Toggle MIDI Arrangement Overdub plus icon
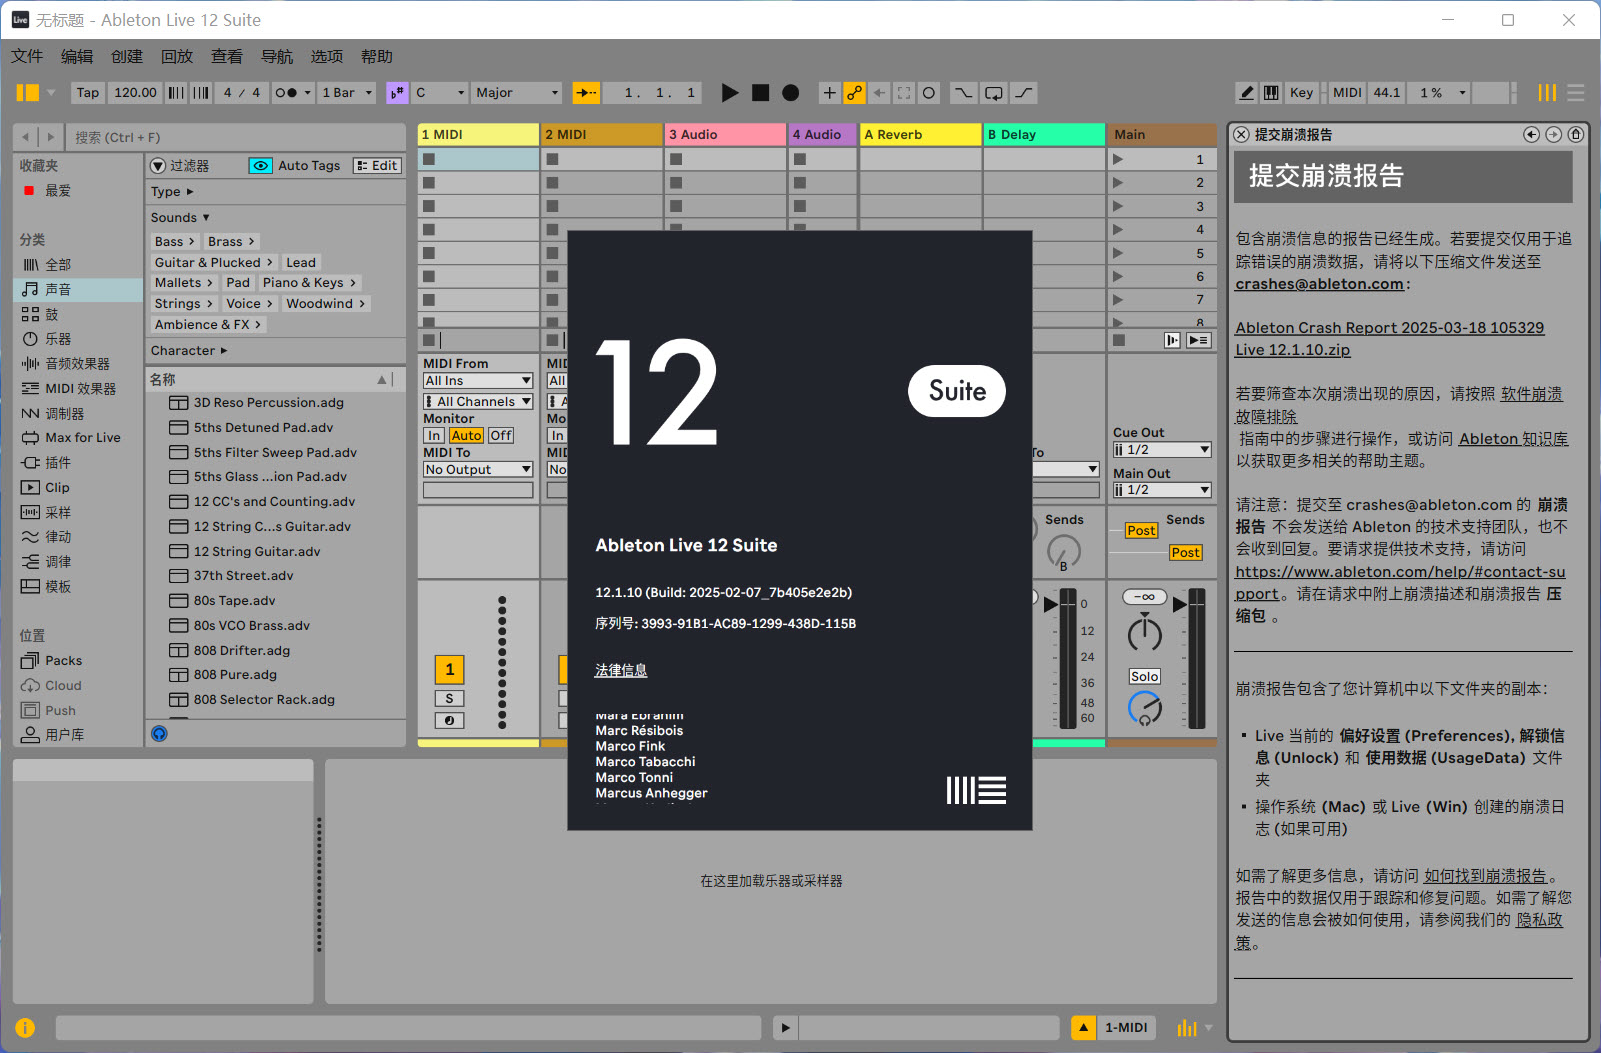 click(x=829, y=93)
